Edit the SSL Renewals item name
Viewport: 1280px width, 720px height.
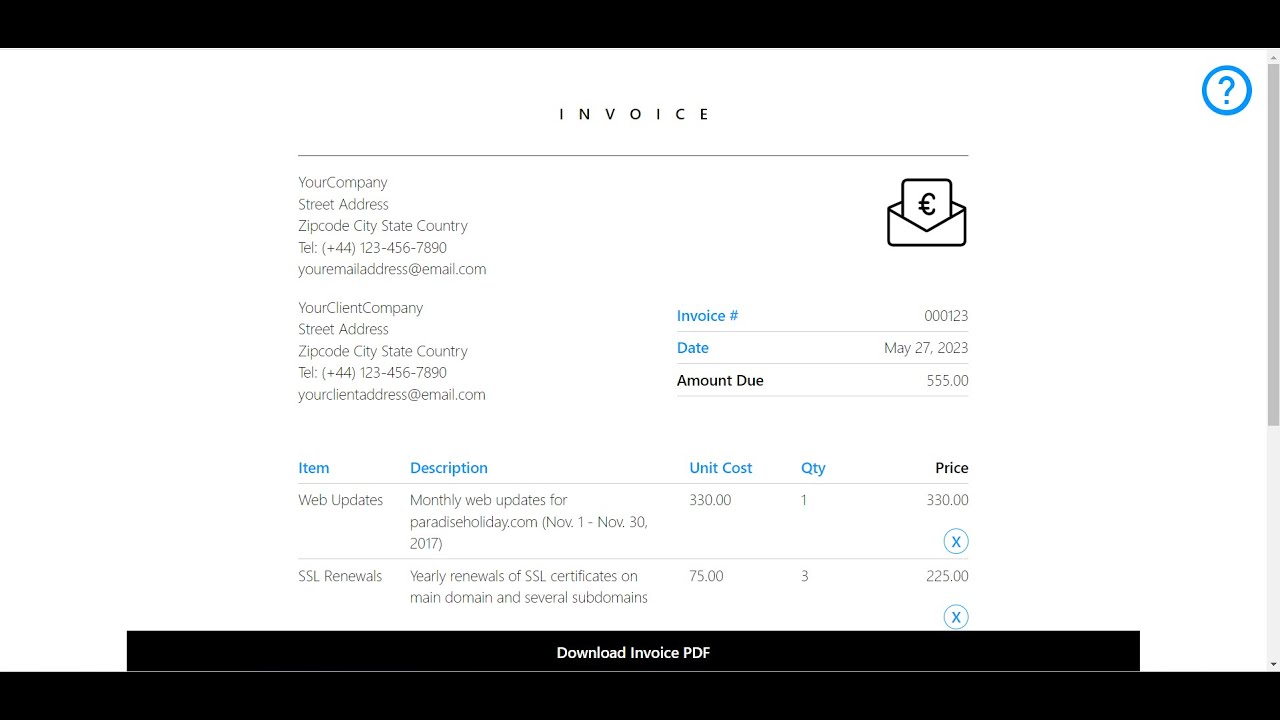pos(340,576)
